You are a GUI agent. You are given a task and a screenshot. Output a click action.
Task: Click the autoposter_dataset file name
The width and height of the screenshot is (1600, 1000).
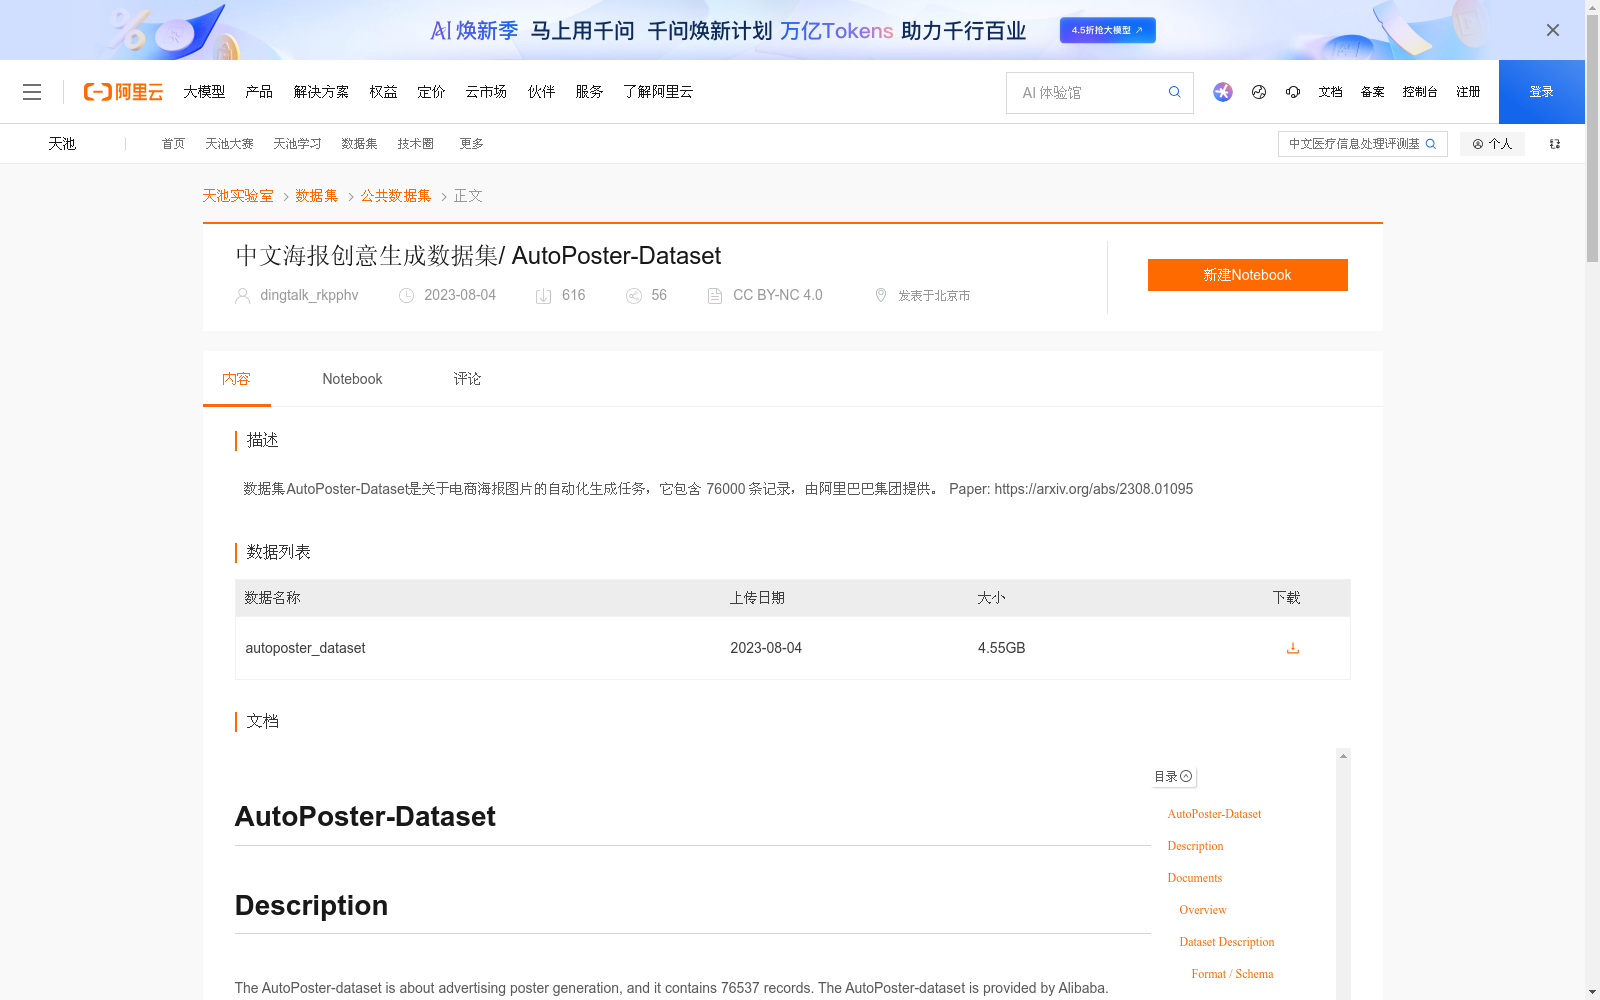305,648
